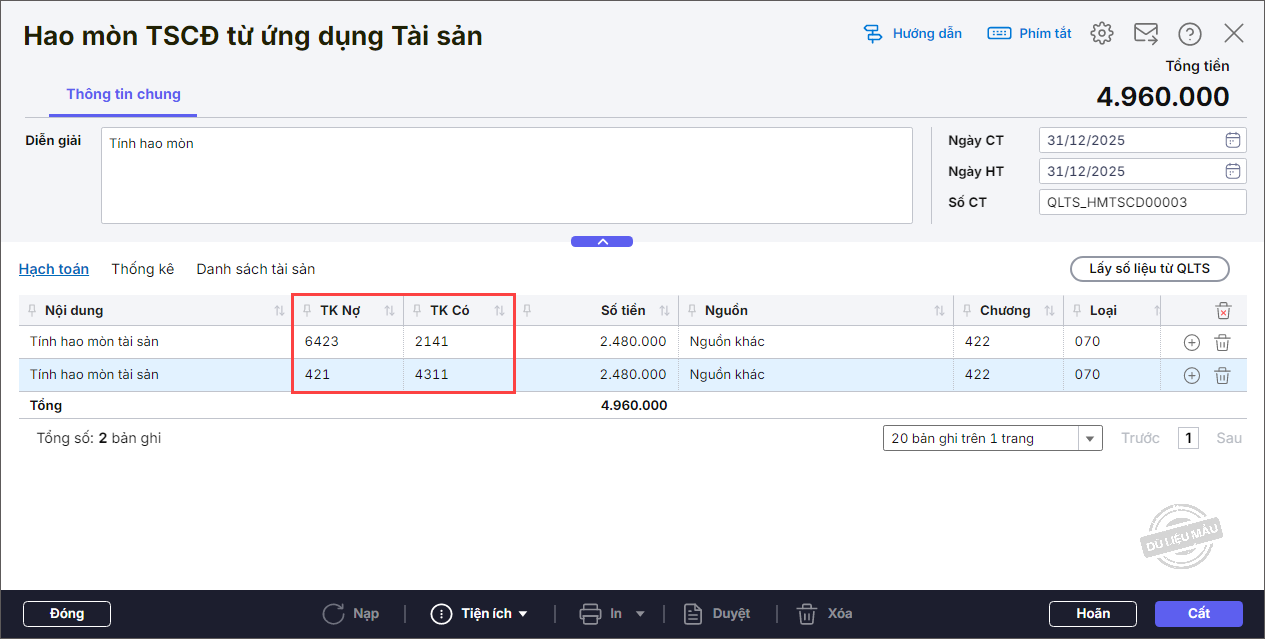This screenshot has width=1265, height=639.
Task: Go to previous page Trước
Action: pyautogui.click(x=1140, y=438)
